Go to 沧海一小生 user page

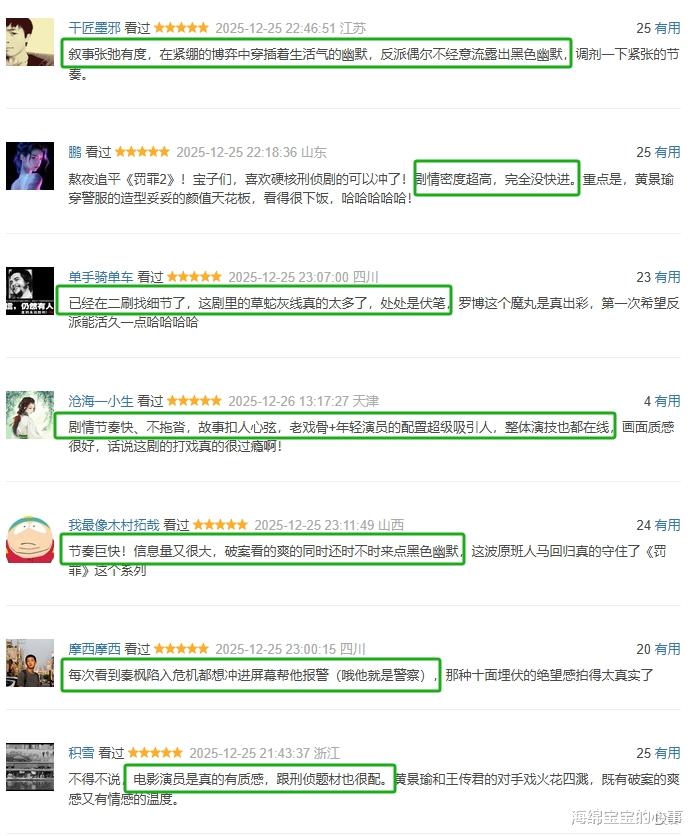tap(101, 400)
